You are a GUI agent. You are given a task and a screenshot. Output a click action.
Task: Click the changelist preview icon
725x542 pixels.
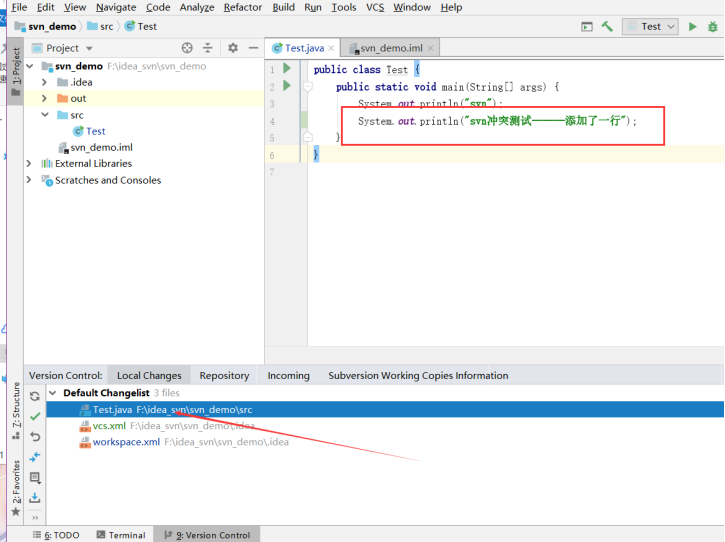[35, 478]
